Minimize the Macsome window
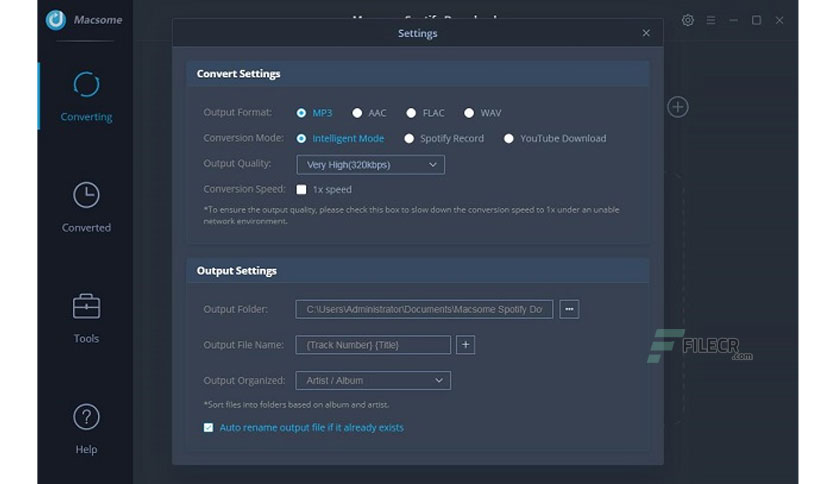The height and width of the screenshot is (484, 836). pyautogui.click(x=734, y=20)
